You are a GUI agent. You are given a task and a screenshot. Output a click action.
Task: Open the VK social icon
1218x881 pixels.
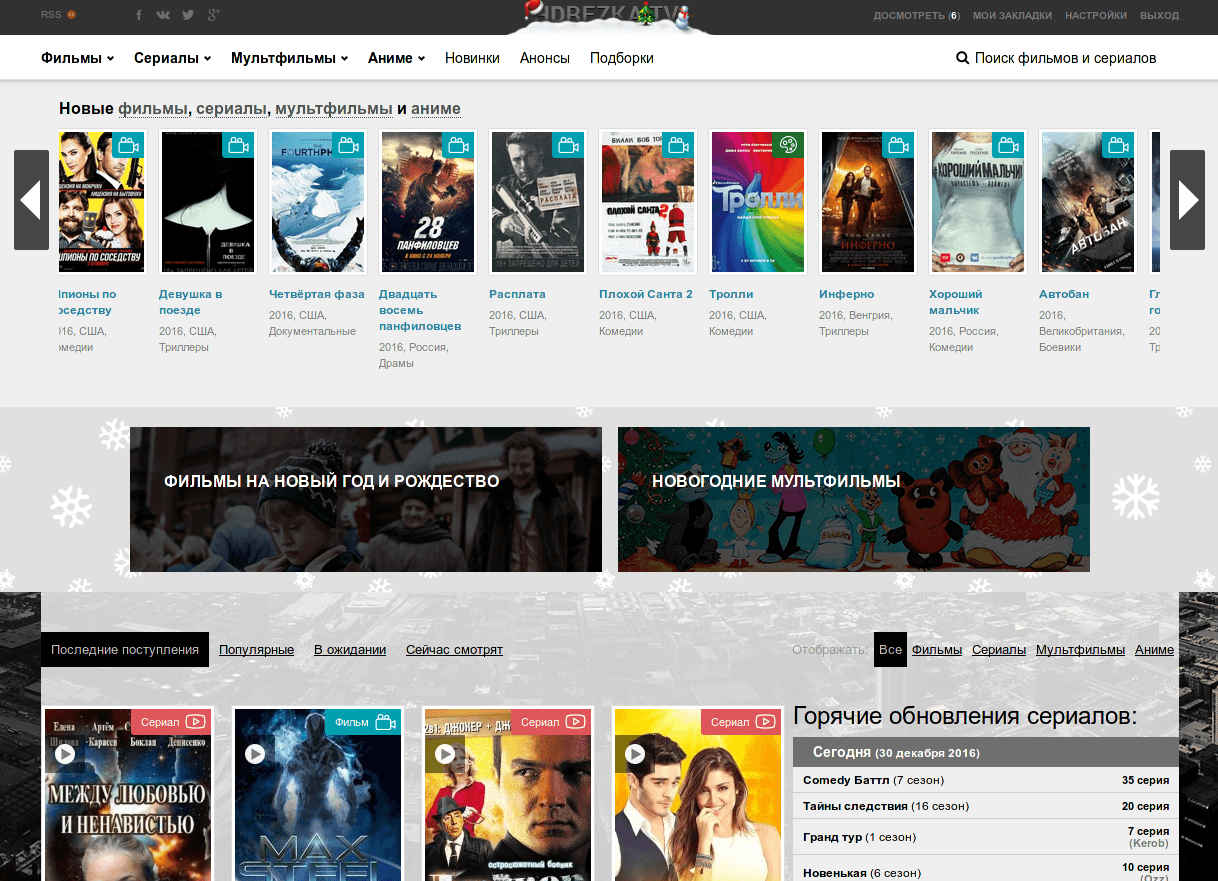coord(163,15)
